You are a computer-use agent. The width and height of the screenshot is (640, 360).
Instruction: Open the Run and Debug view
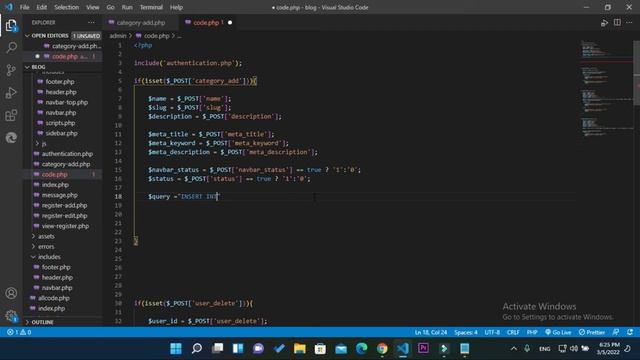[11, 93]
